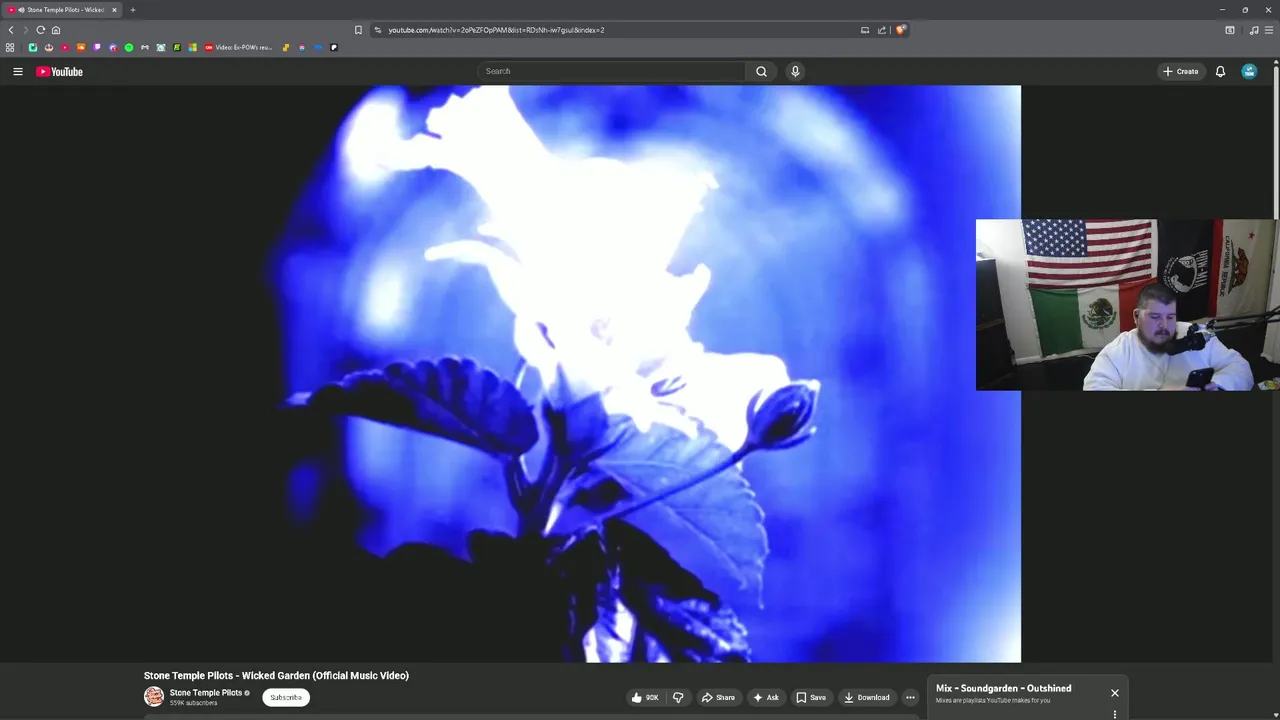Click the webcam overlay thumbnail
Screen dimensions: 1280x720
[x=1127, y=305]
